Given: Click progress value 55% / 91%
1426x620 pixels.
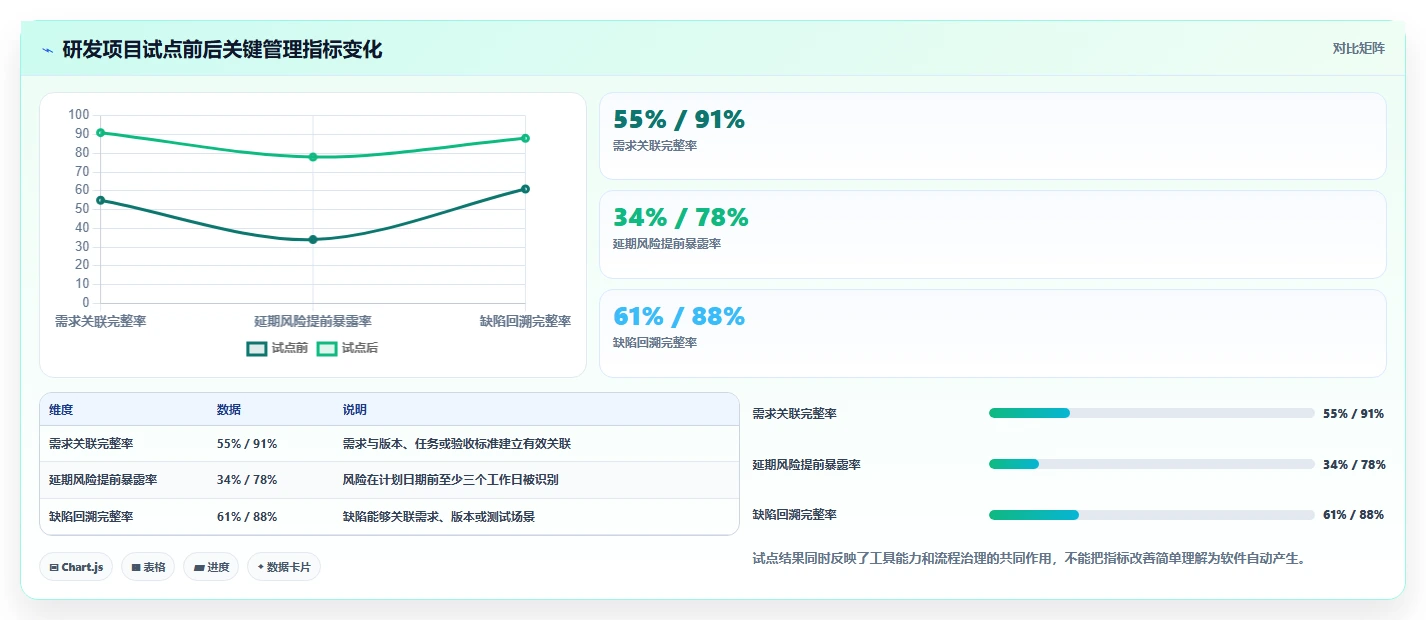Looking at the screenshot, I should [x=1353, y=413].
